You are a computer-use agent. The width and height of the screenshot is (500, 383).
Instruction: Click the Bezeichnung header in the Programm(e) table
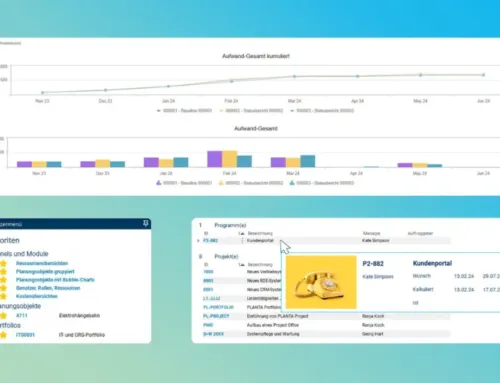pos(260,233)
